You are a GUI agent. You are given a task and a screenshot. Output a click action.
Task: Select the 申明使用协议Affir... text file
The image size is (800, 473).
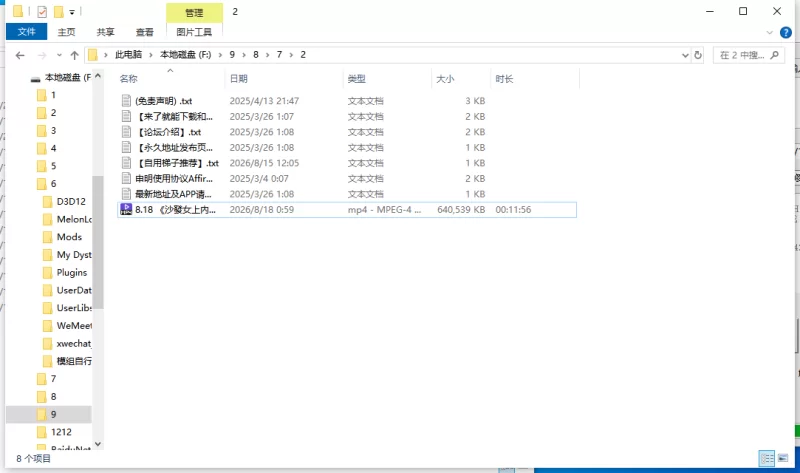click(174, 179)
